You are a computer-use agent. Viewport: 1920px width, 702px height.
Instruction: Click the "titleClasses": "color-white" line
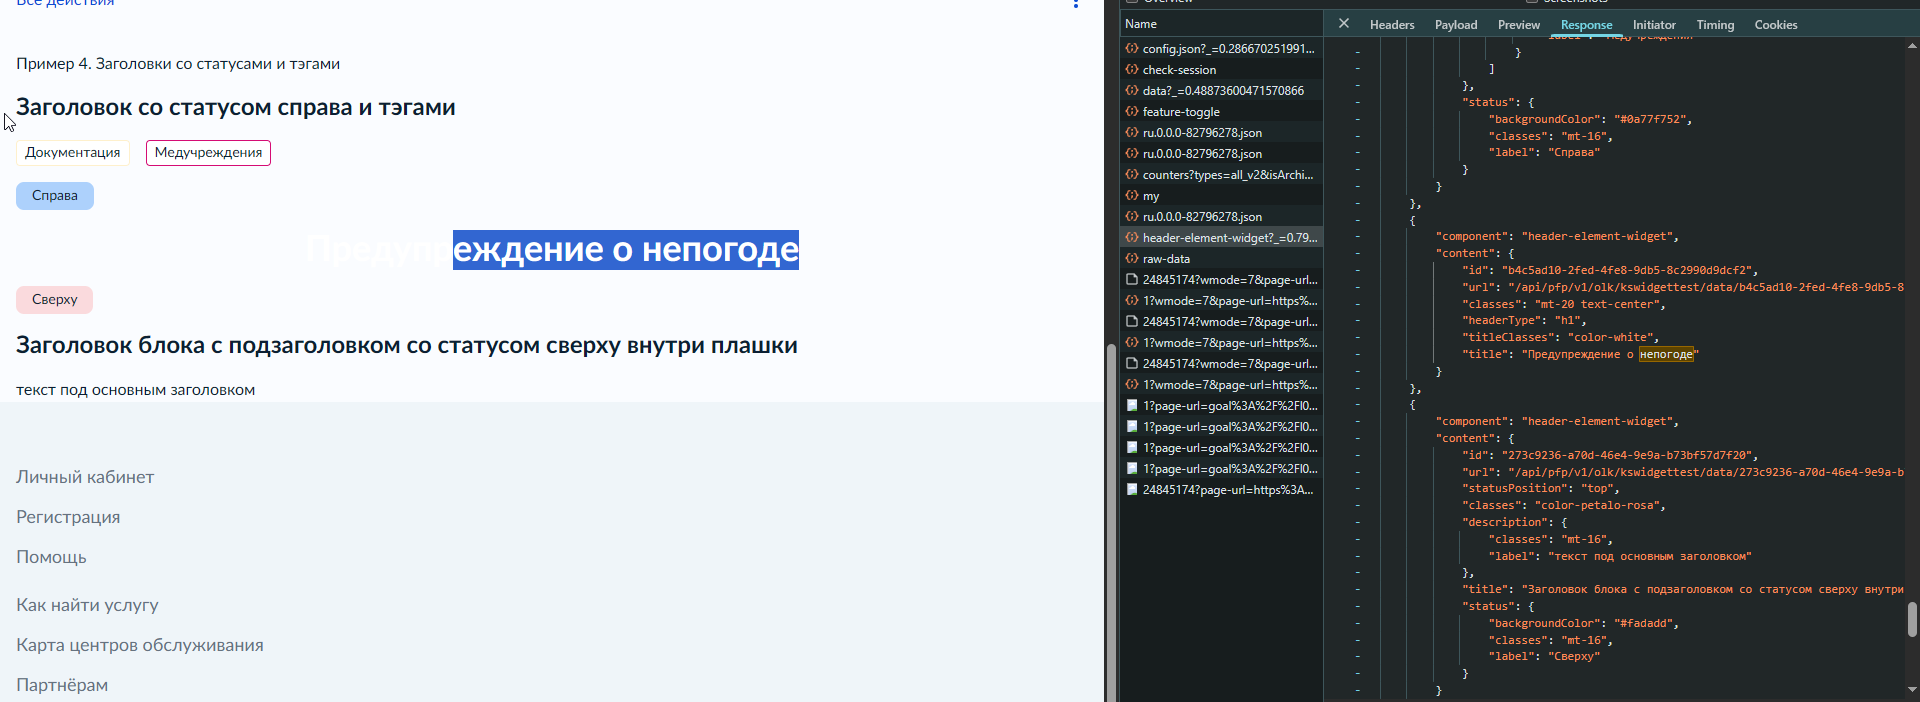point(1560,337)
